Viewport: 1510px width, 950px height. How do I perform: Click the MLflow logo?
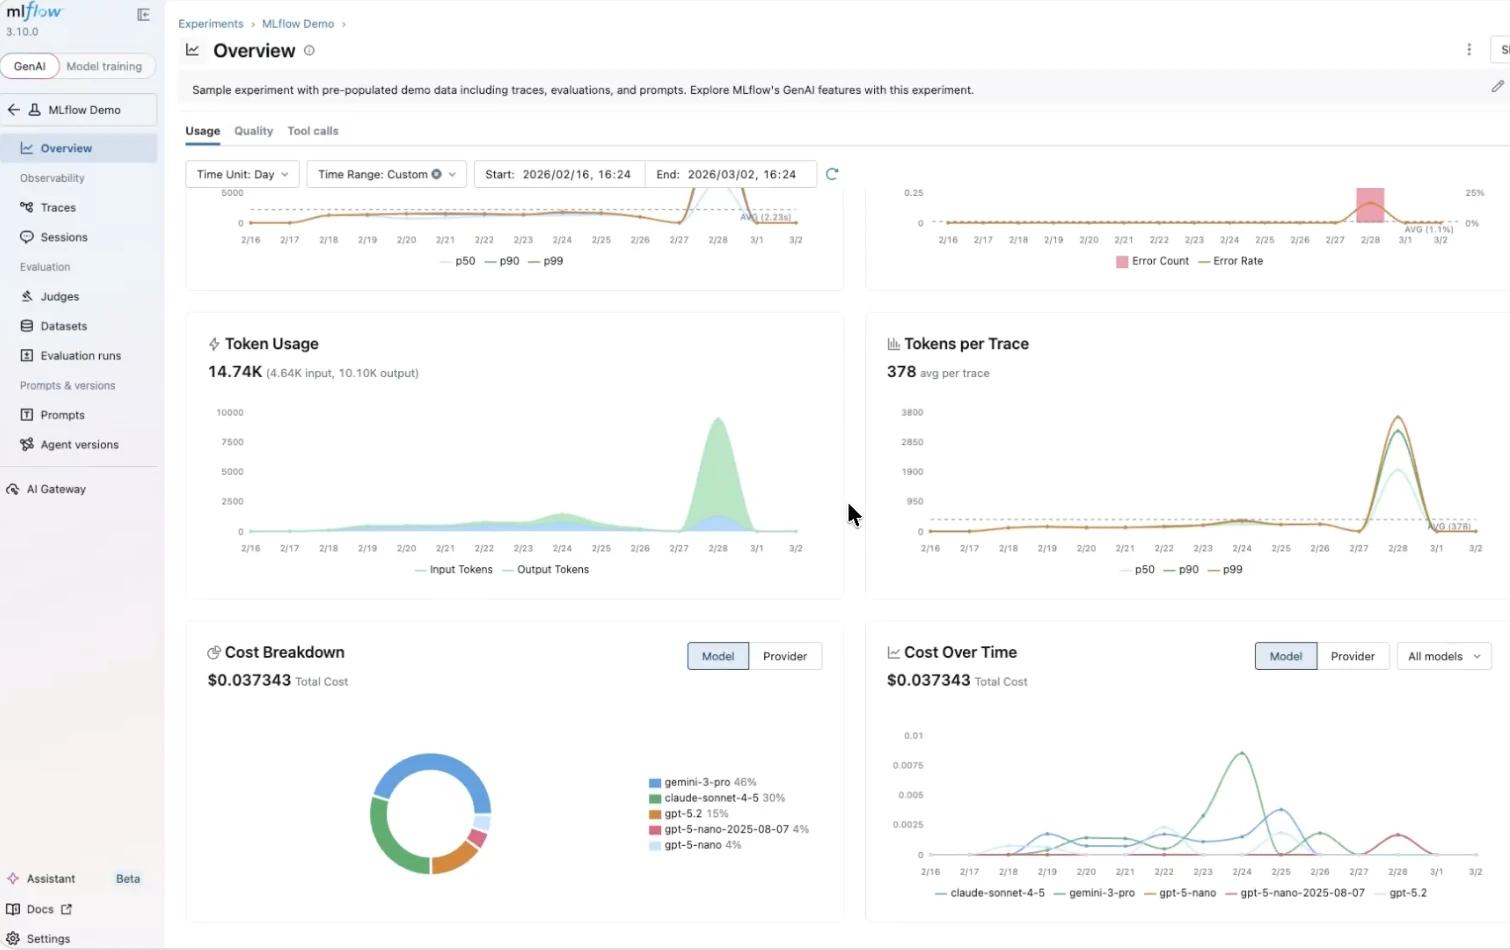pyautogui.click(x=34, y=13)
